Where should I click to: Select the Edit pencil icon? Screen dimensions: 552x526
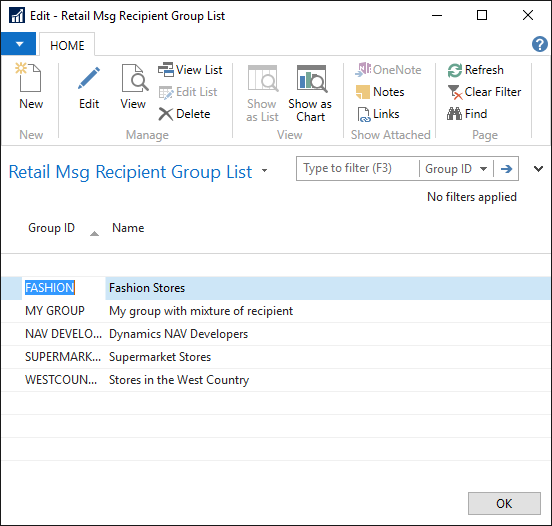tap(89, 78)
